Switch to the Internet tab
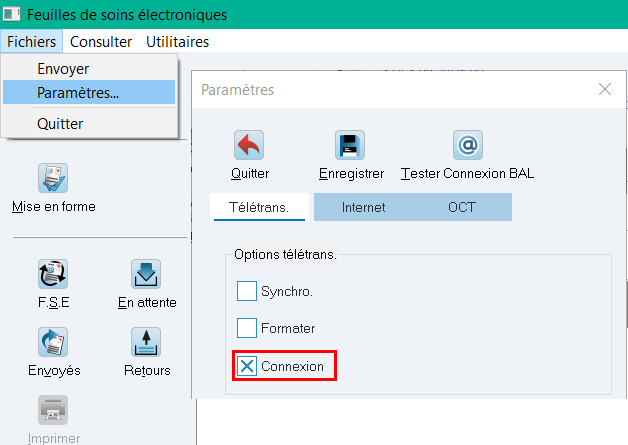 (x=363, y=207)
